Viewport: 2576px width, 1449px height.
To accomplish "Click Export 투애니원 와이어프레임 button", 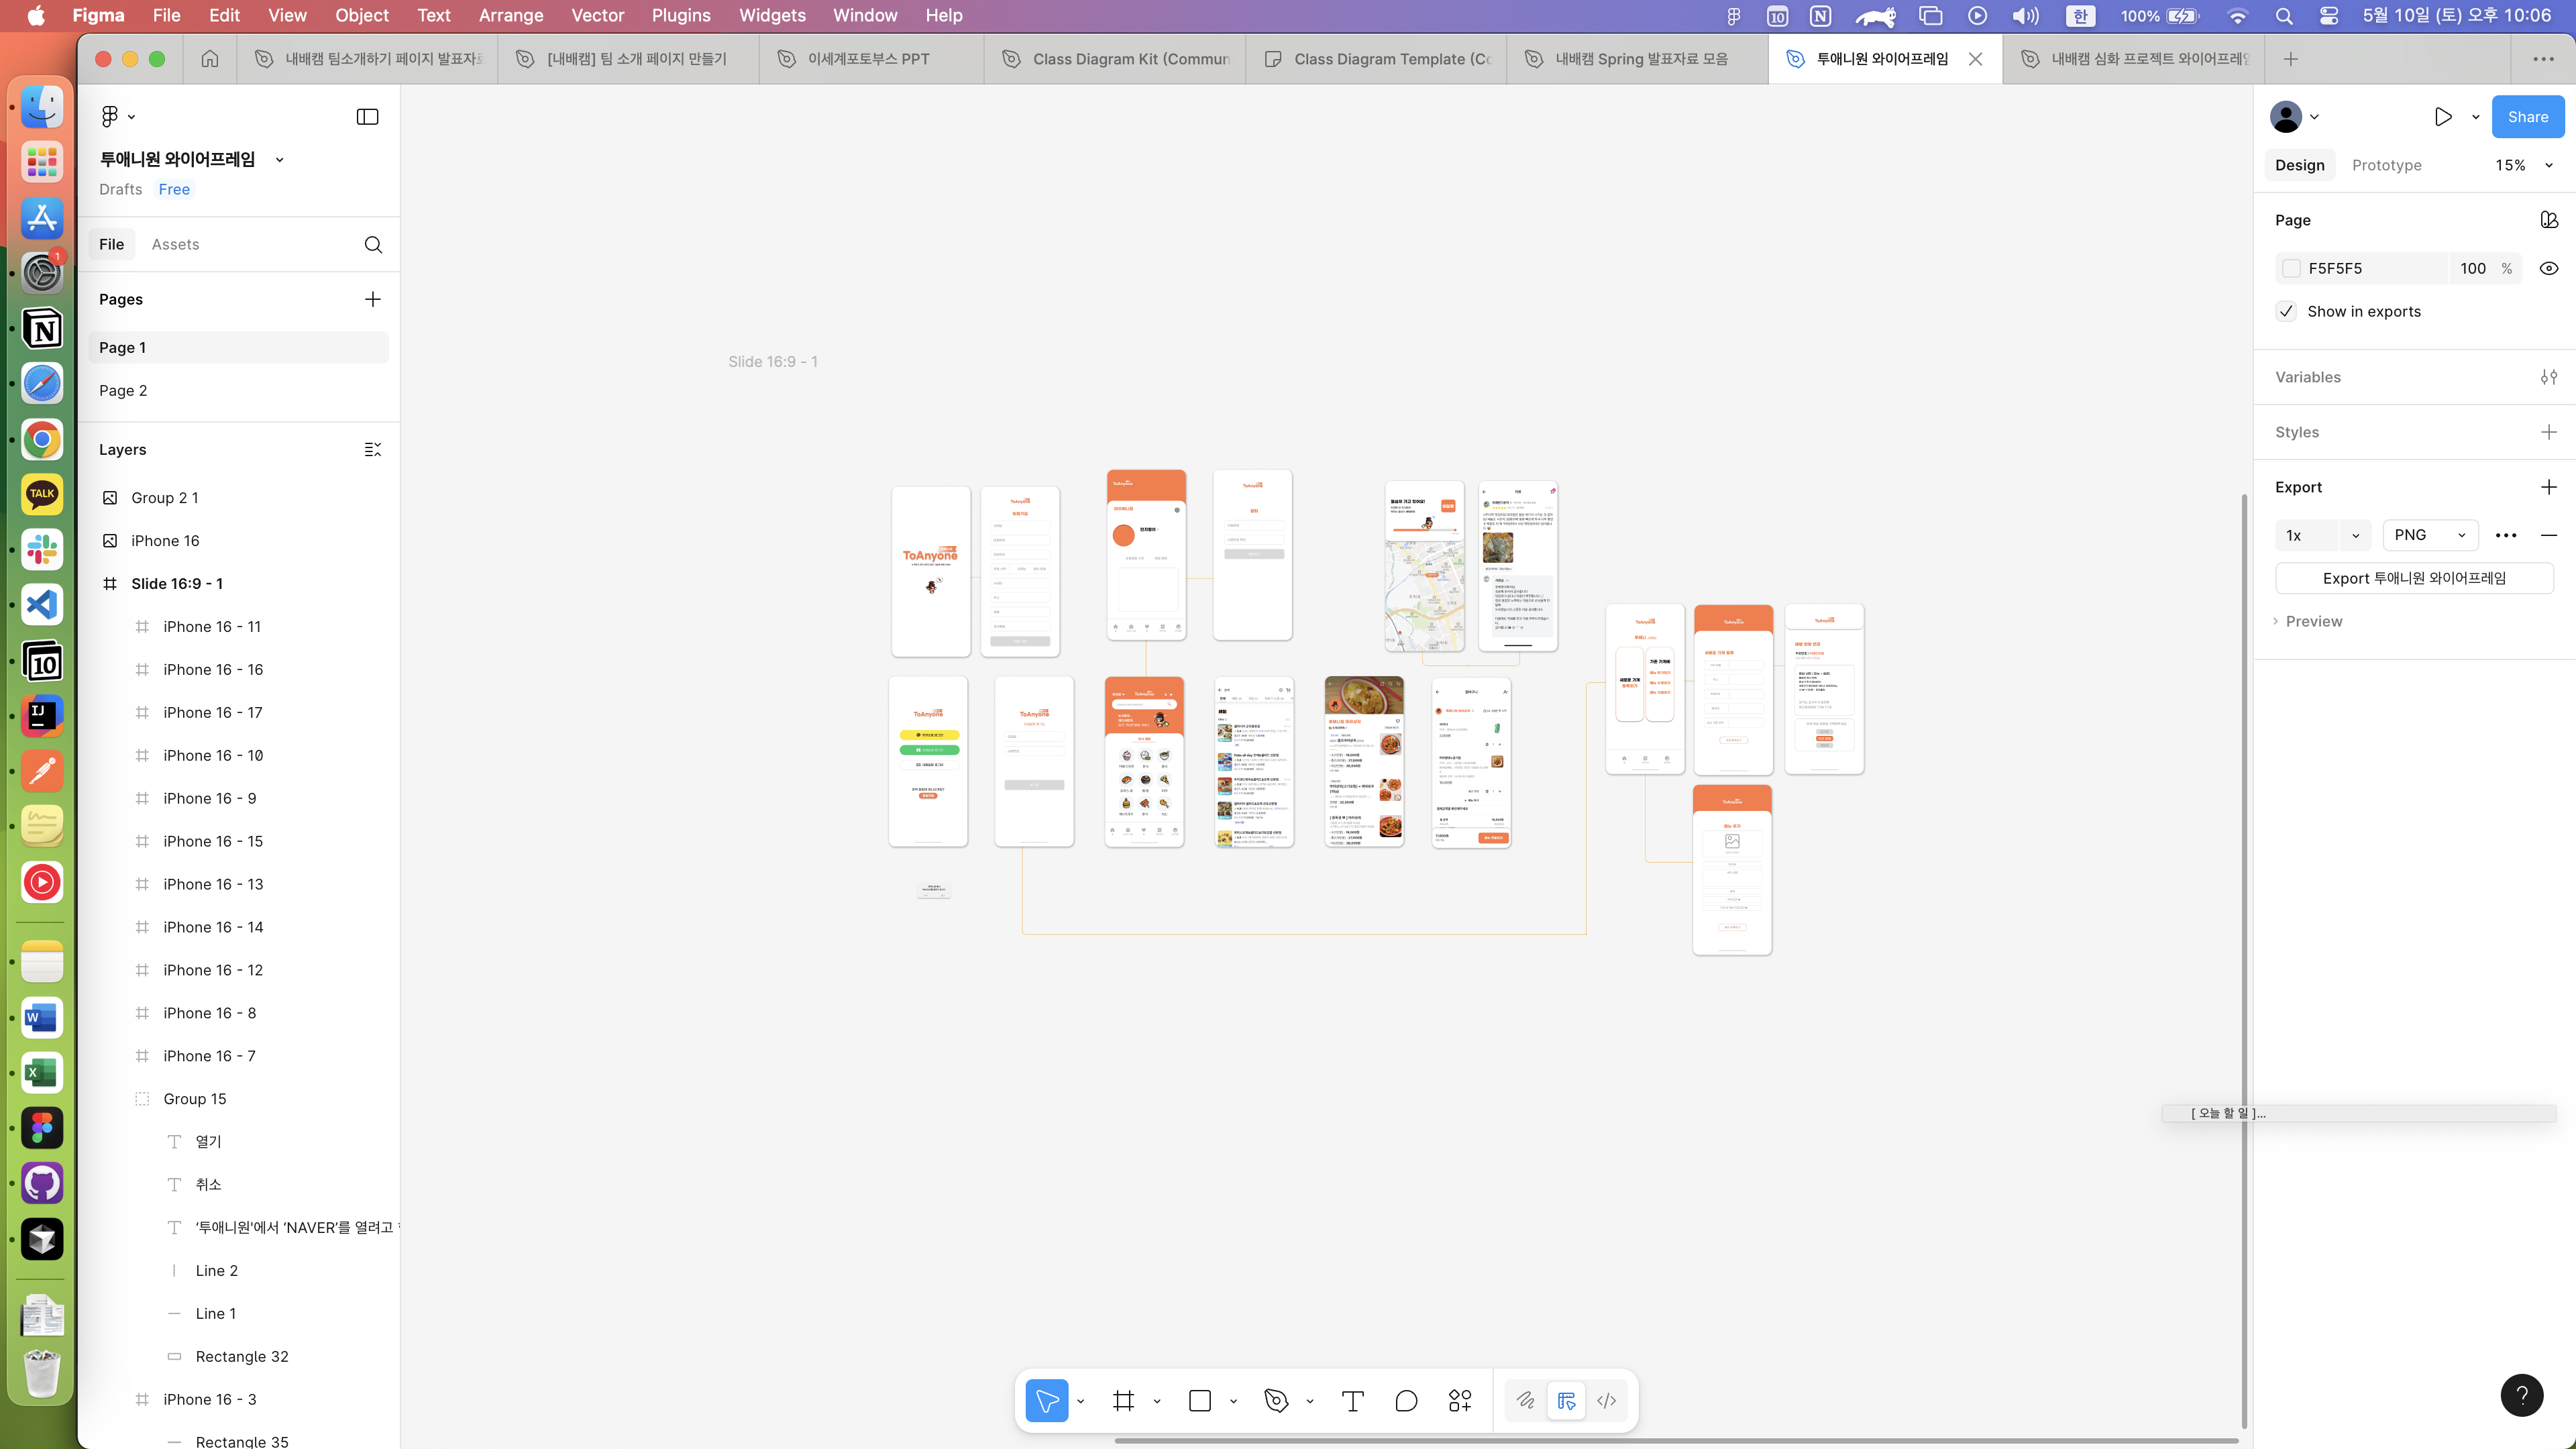I will click(x=2413, y=578).
